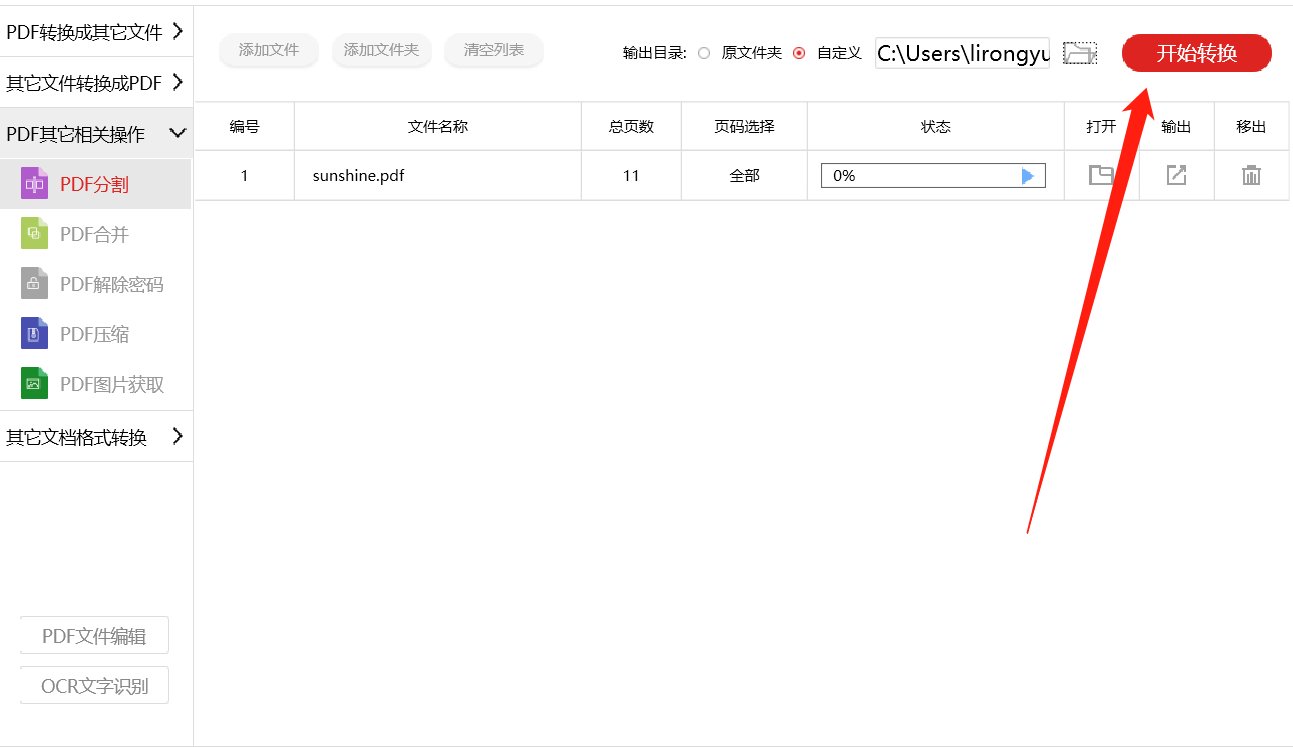Screen dimensions: 1293x747
Task: Expand the PDF转换成其它文件 section
Action: pos(95,31)
